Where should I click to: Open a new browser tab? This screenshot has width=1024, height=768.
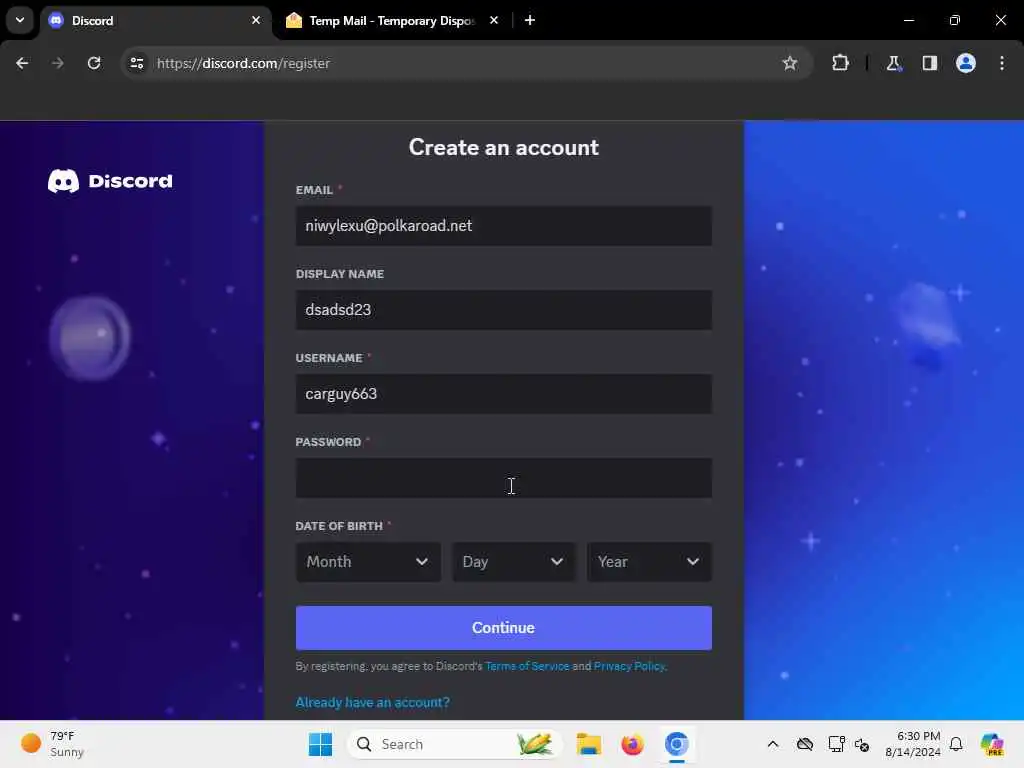pos(530,20)
